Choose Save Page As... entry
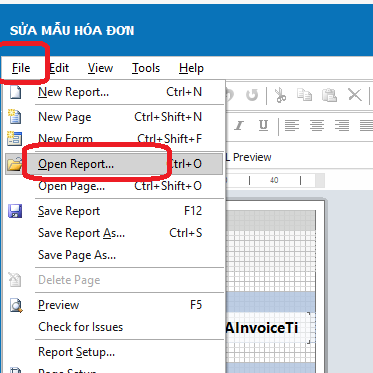 coord(113,255)
